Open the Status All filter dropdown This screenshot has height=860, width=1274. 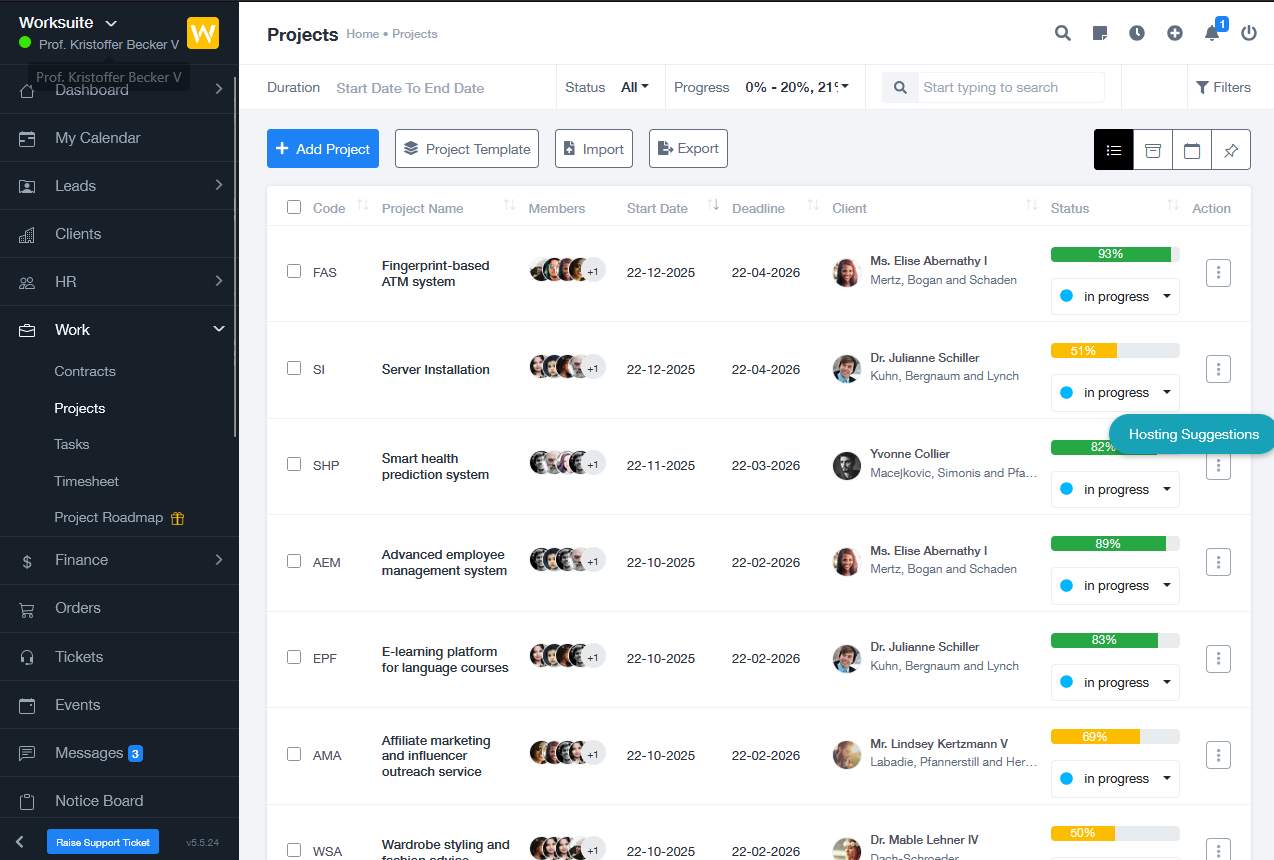coord(635,87)
